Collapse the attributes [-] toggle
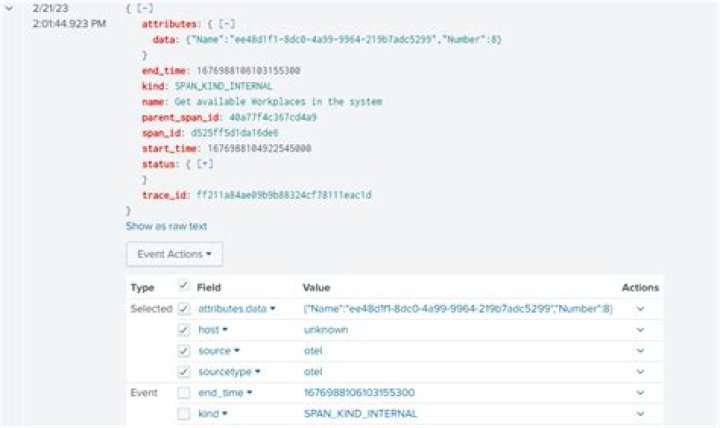This screenshot has height=428, width=720. (226, 24)
